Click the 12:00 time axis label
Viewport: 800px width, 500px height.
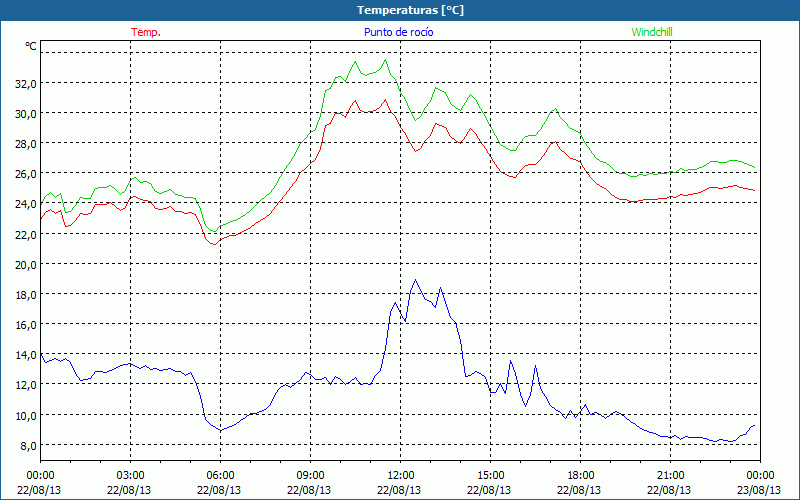[401, 475]
